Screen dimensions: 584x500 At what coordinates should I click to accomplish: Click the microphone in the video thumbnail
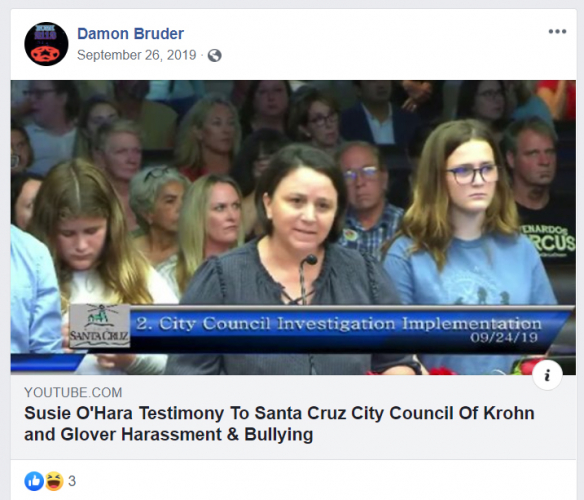pyautogui.click(x=306, y=278)
